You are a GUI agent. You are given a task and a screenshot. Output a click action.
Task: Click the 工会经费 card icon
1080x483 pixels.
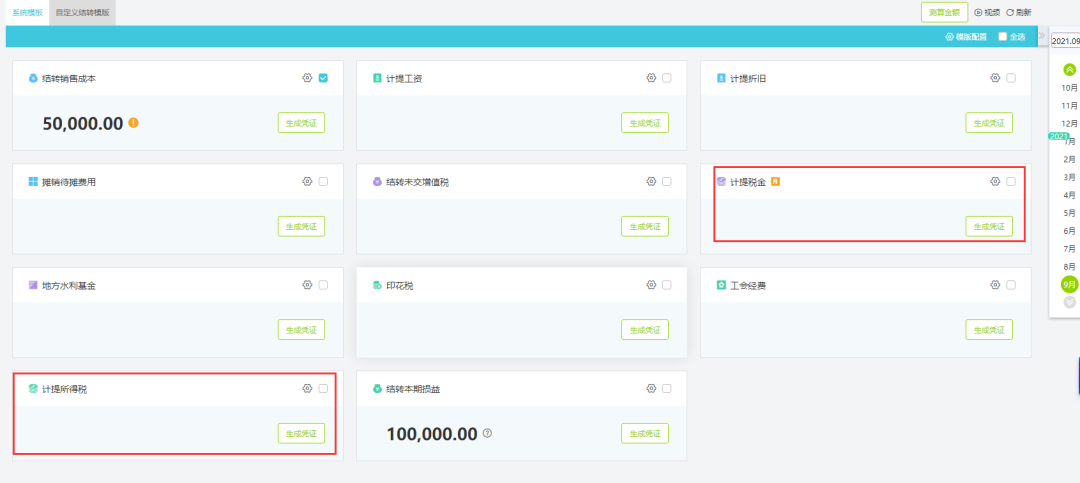pos(721,285)
